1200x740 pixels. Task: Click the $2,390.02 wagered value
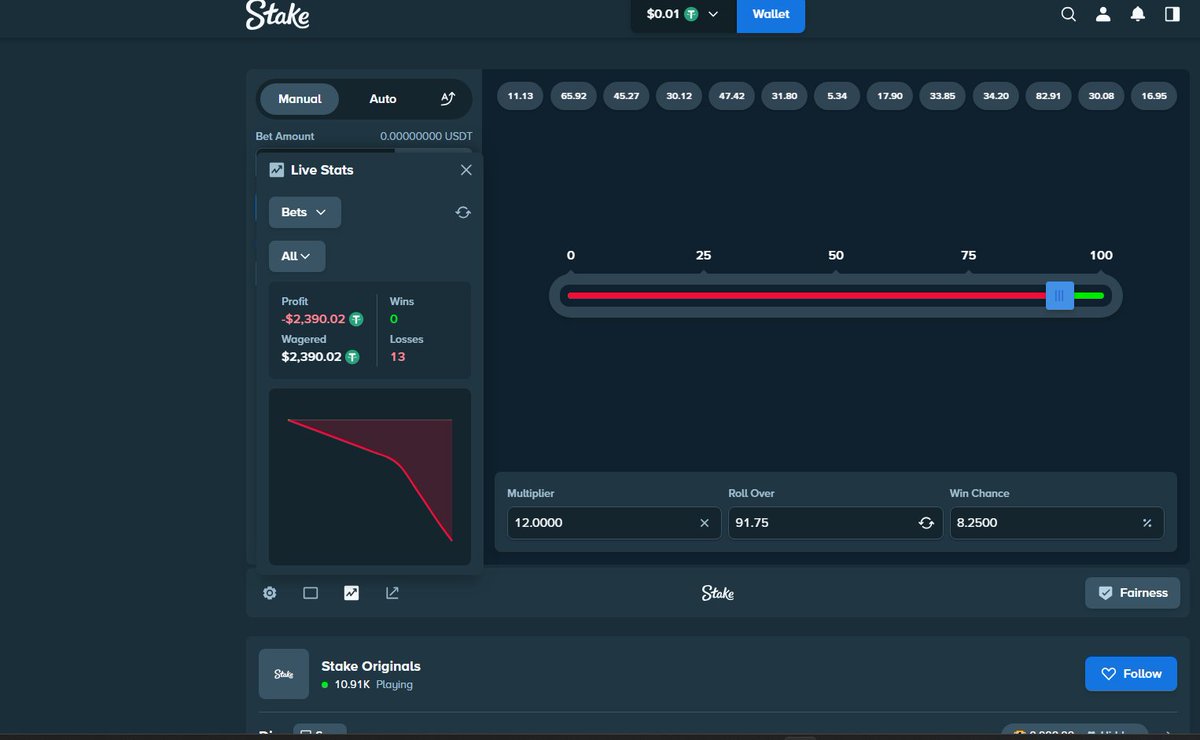[x=311, y=357]
